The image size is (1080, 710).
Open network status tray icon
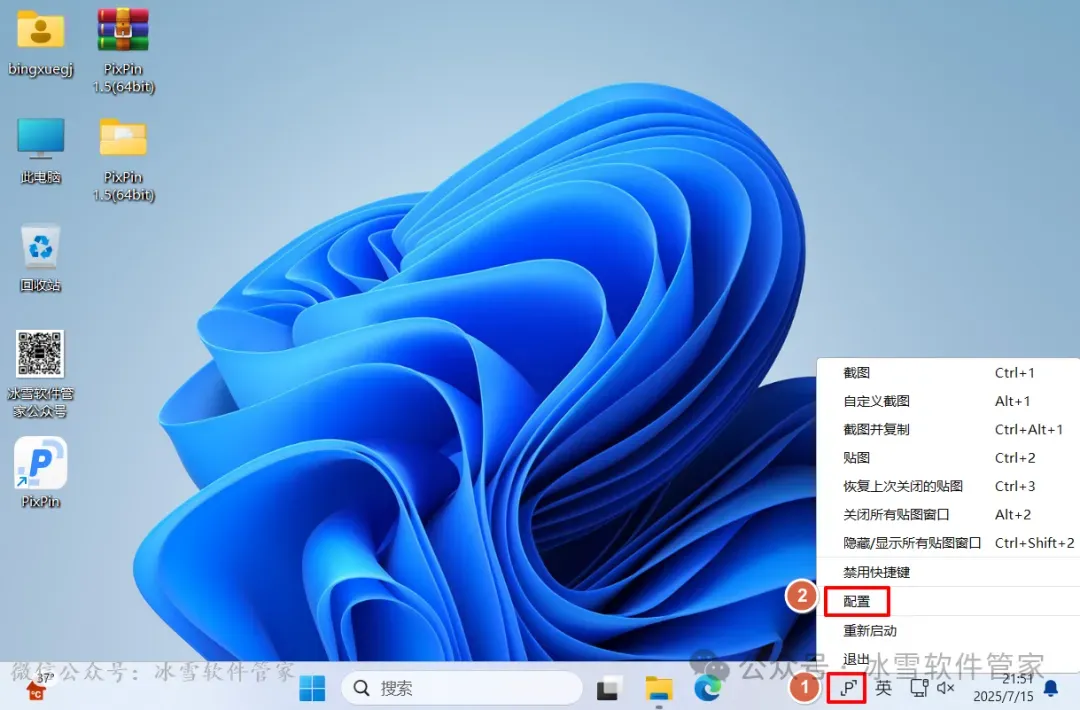919,687
